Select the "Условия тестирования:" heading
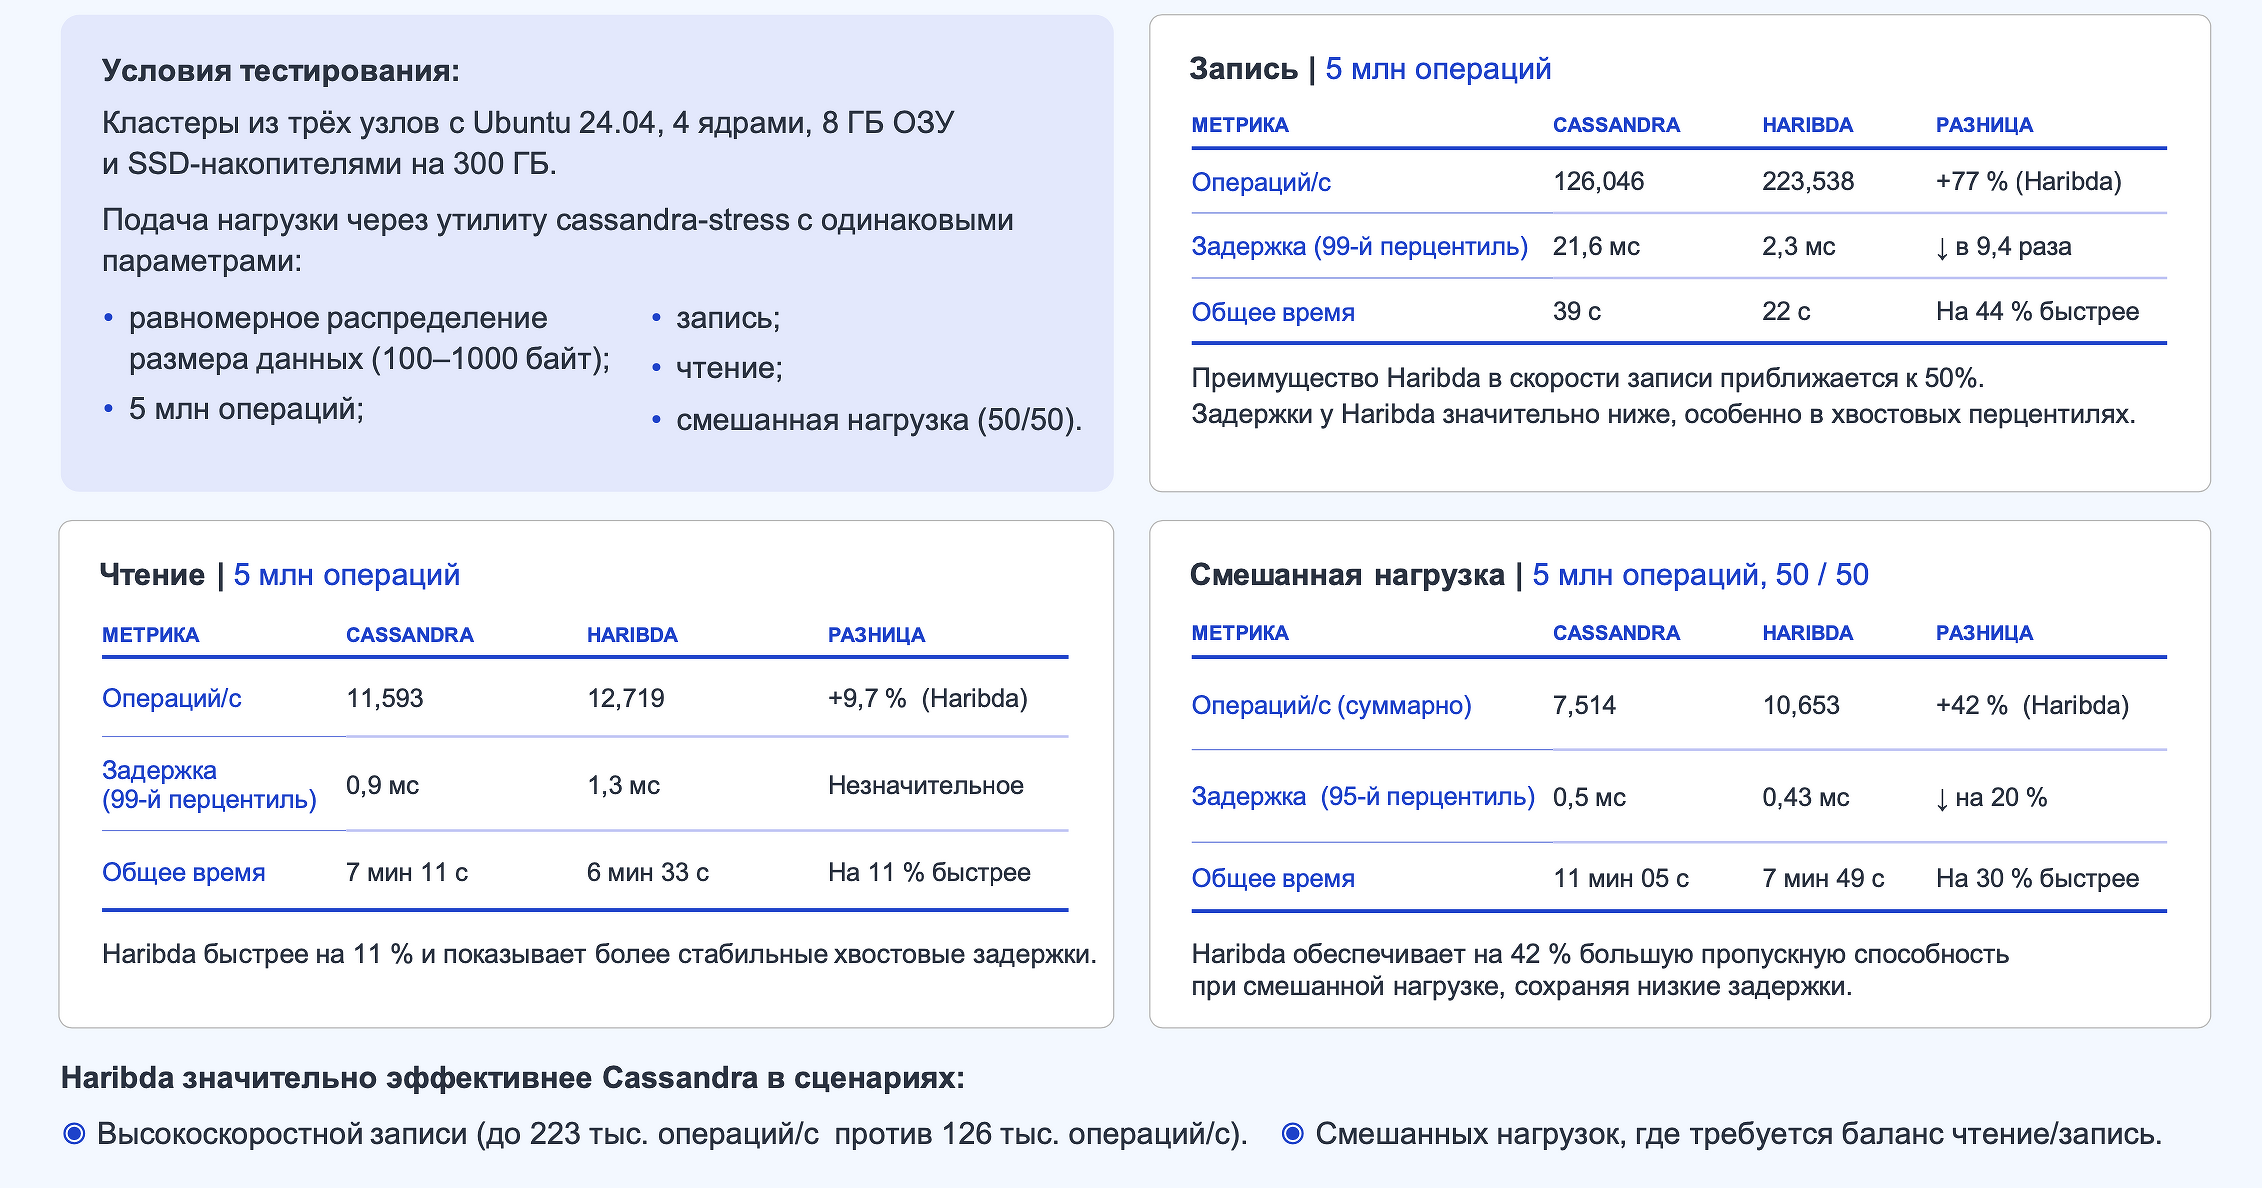 281,71
